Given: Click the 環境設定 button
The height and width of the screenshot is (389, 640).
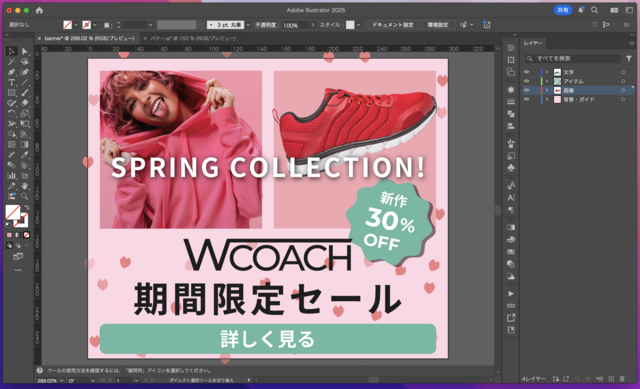Looking at the screenshot, I should tap(438, 25).
